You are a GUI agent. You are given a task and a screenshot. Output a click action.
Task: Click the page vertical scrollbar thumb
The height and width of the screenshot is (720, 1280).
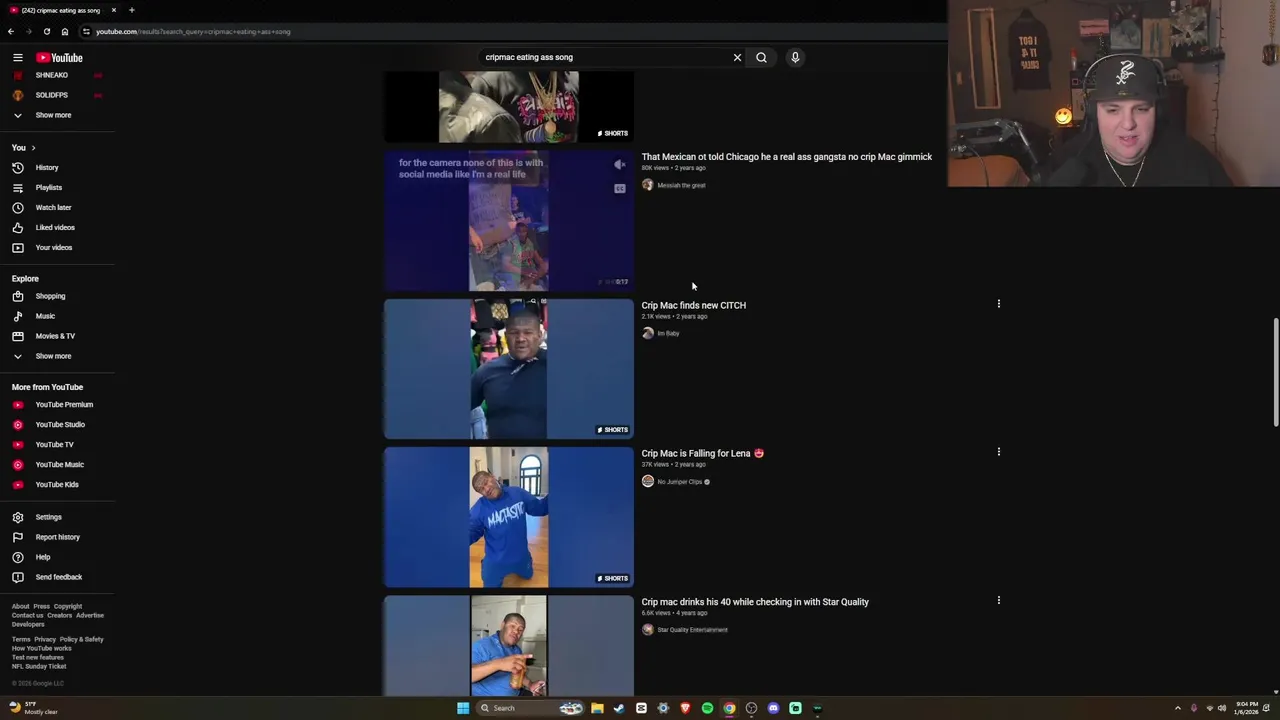(1275, 372)
